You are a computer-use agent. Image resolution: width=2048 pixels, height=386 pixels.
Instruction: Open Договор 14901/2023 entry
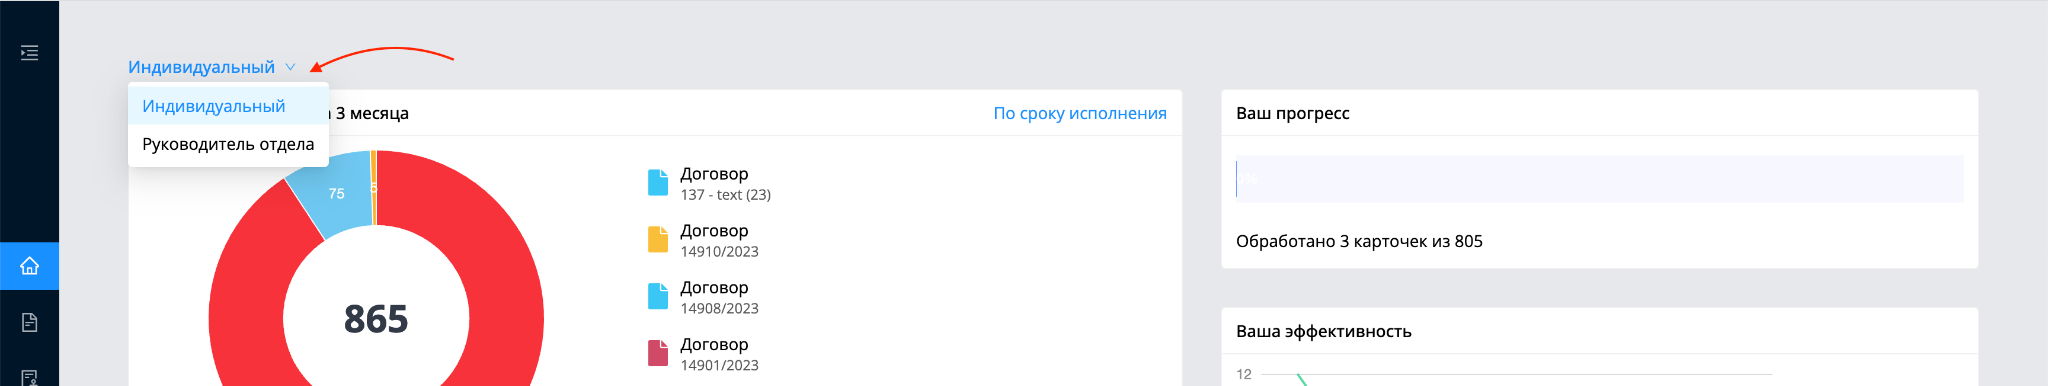pyautogui.click(x=719, y=354)
